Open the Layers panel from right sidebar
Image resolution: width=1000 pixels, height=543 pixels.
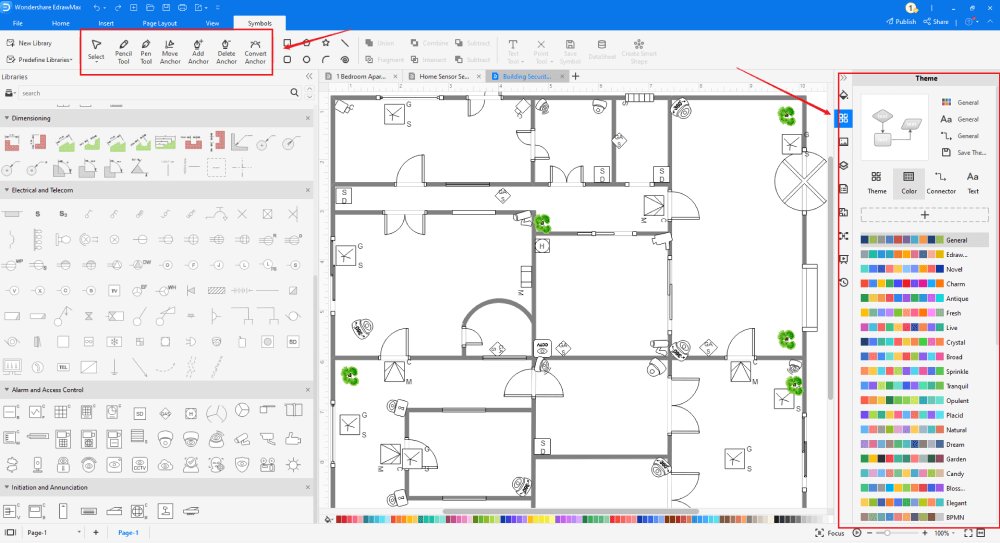coord(844,165)
